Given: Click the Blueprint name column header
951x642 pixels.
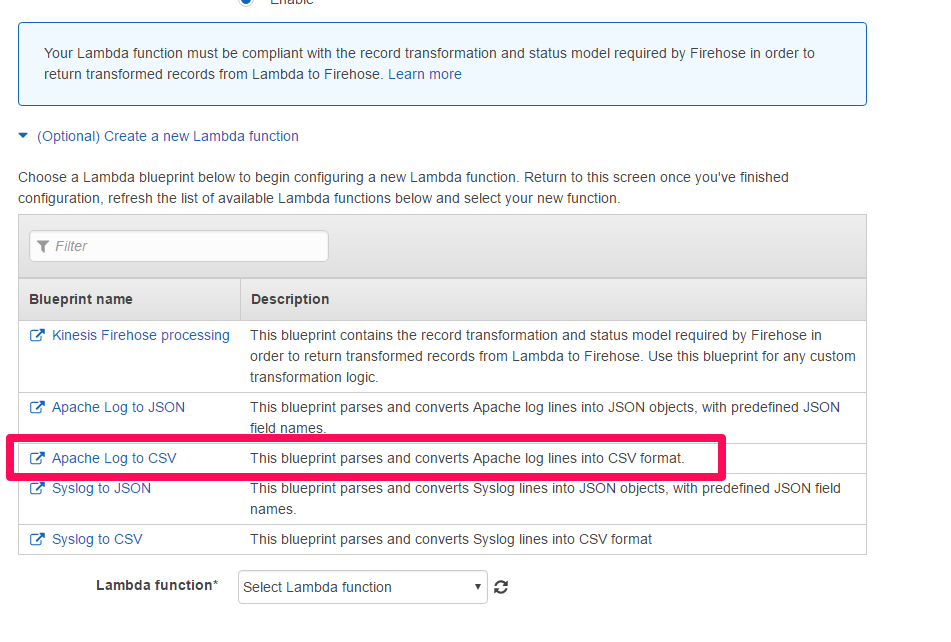Looking at the screenshot, I should [81, 299].
